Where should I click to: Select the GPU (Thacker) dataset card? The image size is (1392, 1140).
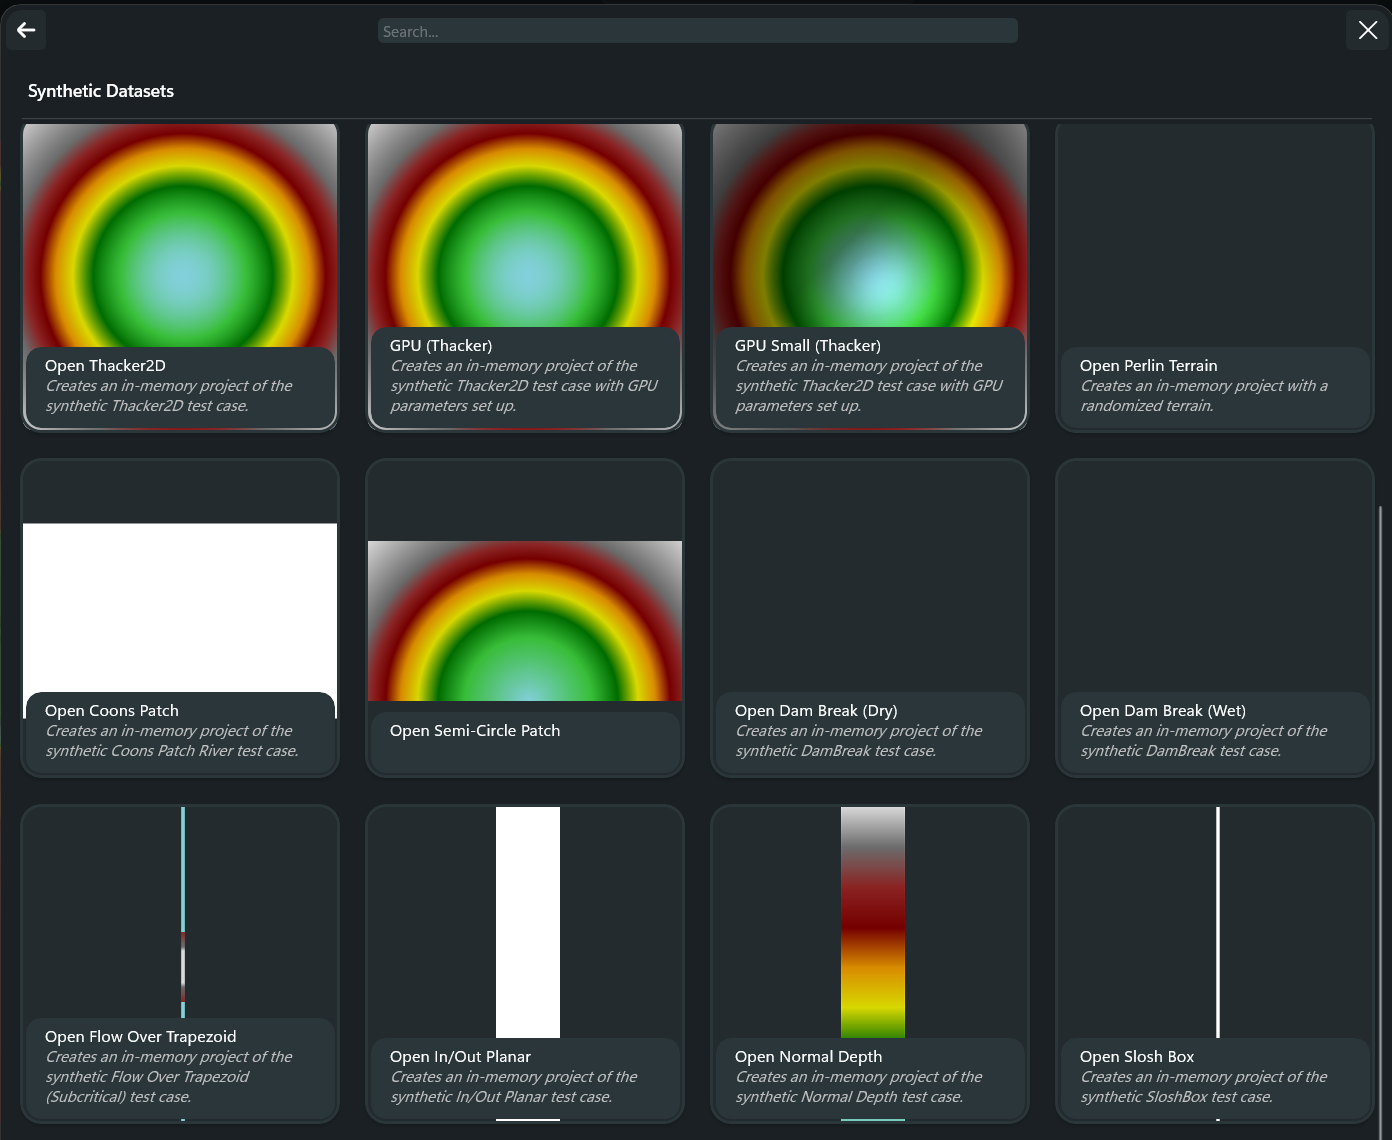[525, 376]
